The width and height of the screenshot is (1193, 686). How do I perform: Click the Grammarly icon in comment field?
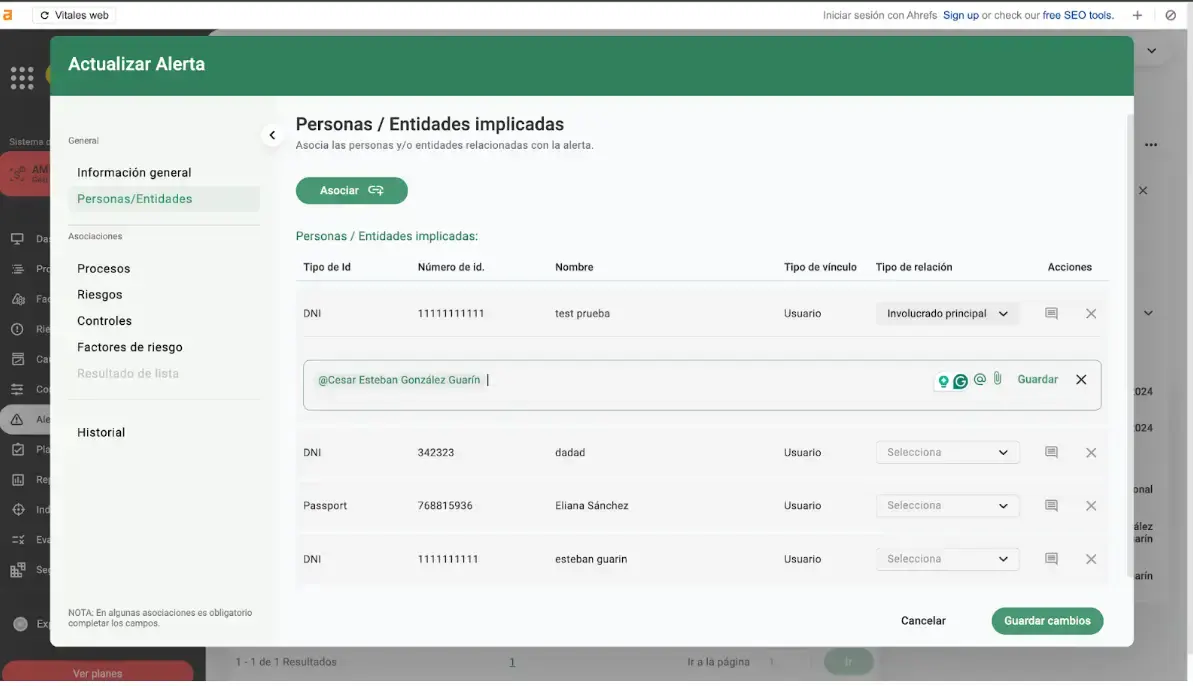tap(960, 381)
